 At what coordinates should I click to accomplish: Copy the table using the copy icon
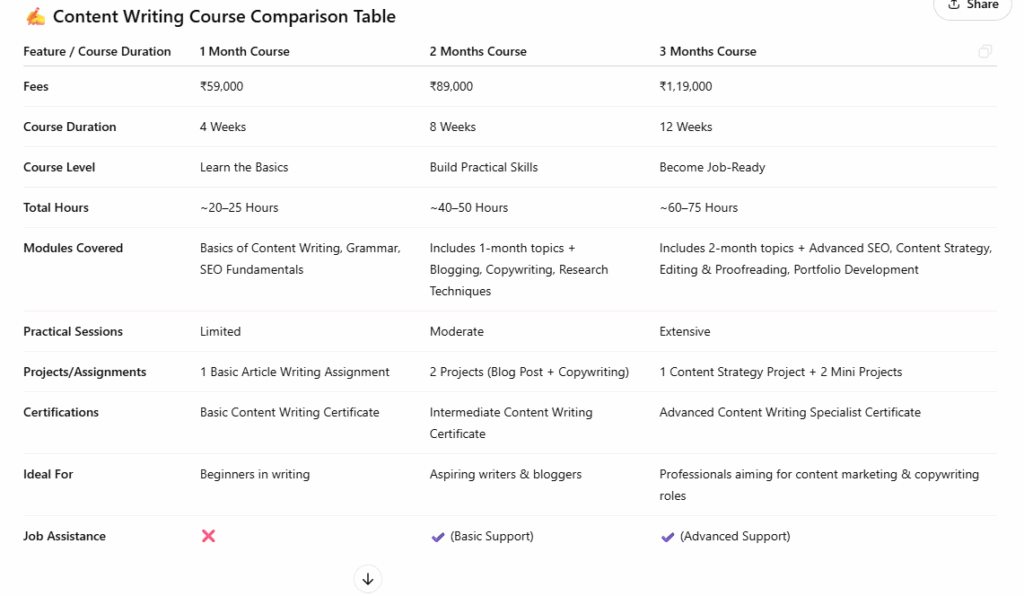click(985, 52)
